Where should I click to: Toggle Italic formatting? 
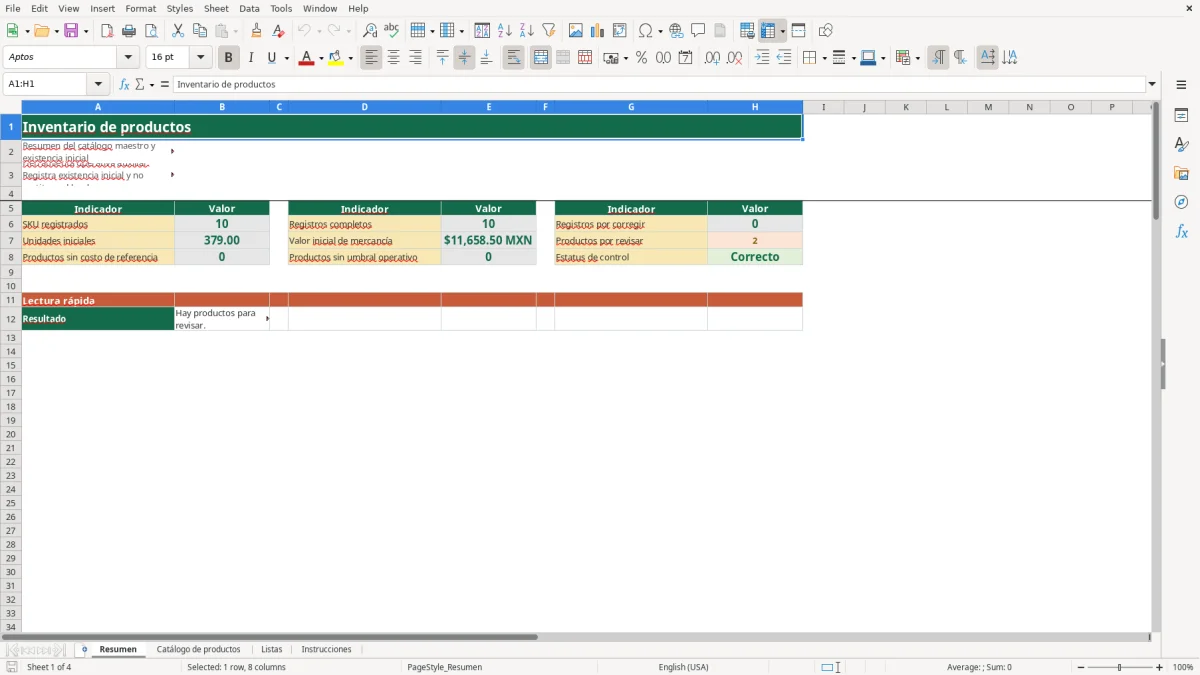pyautogui.click(x=251, y=58)
